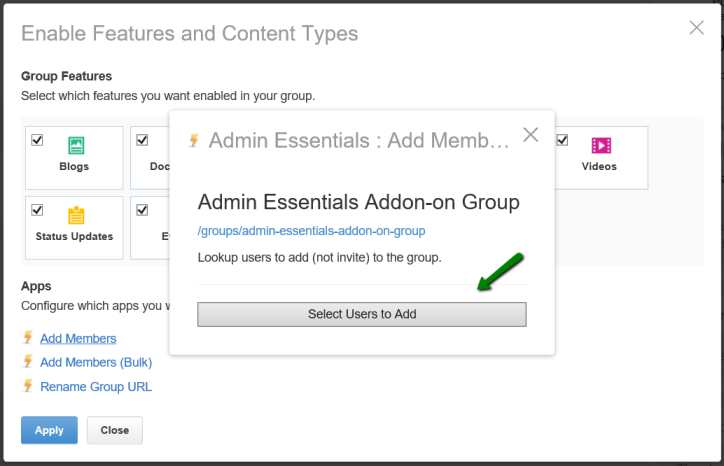Uncheck the Status Updates checkbox
724x466 pixels.
(37, 210)
